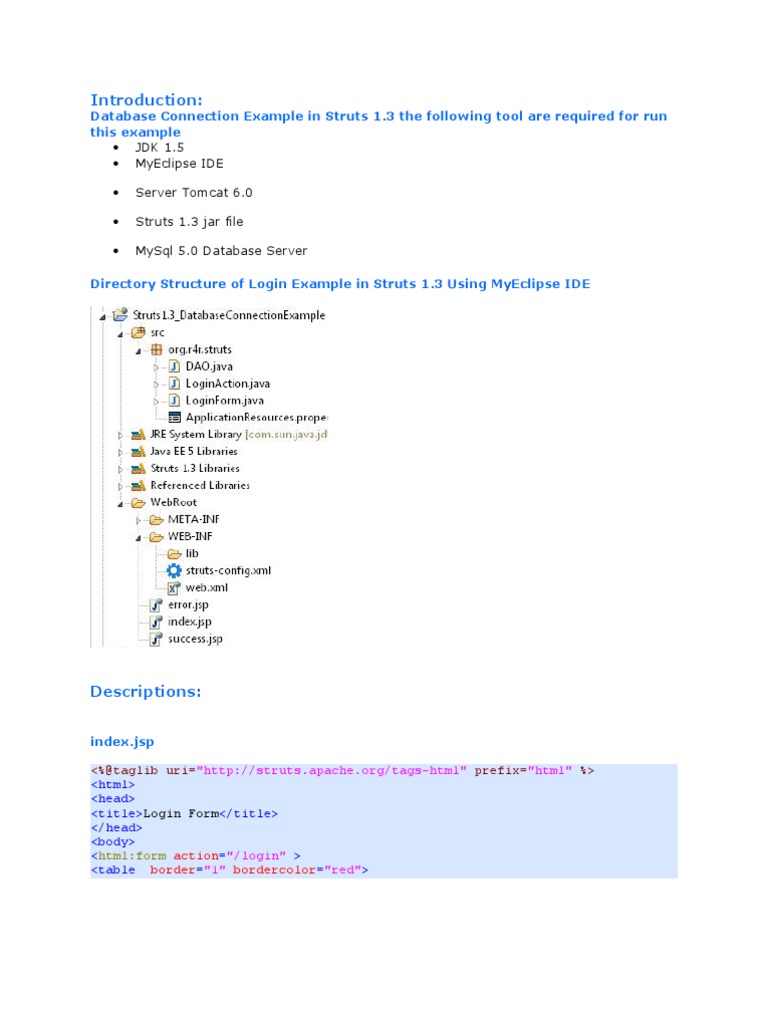Click the JRE System Library icon

138,434
